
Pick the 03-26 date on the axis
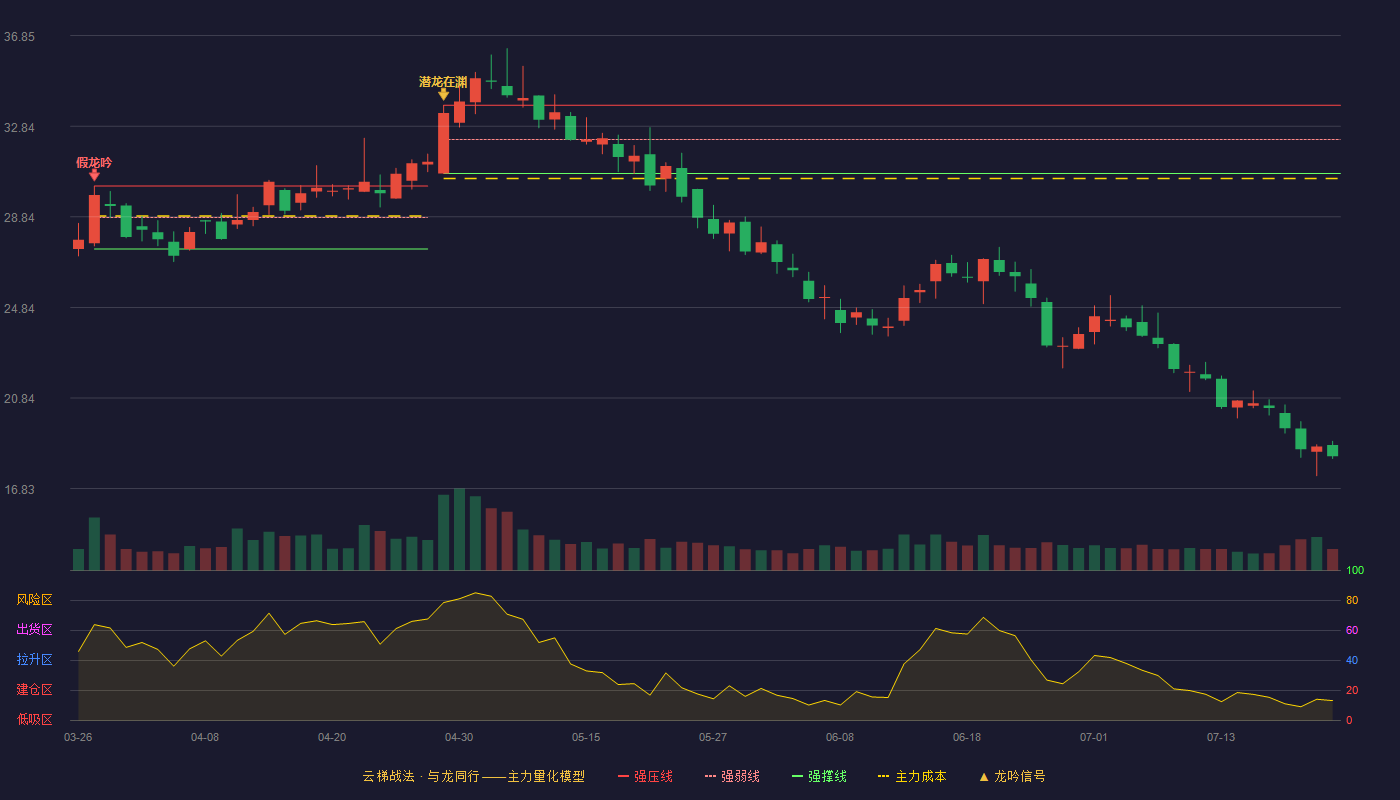pyautogui.click(x=78, y=737)
